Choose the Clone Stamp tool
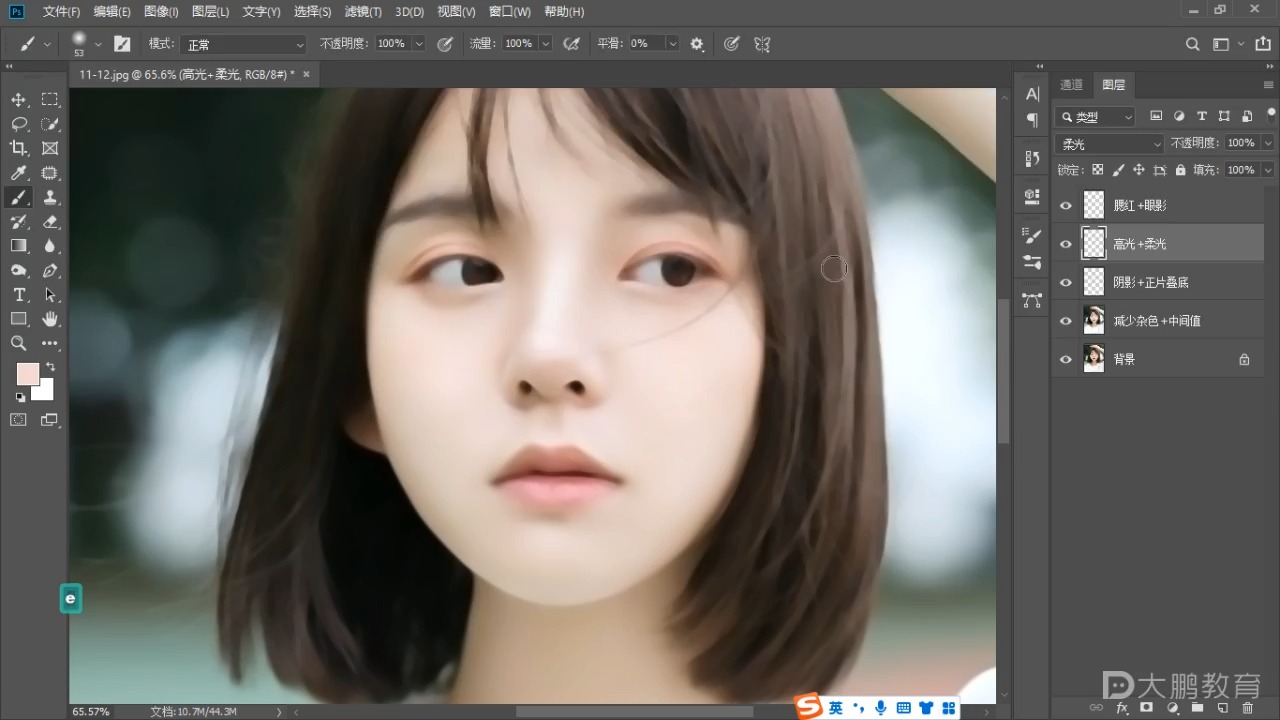The image size is (1280, 720). [50, 197]
